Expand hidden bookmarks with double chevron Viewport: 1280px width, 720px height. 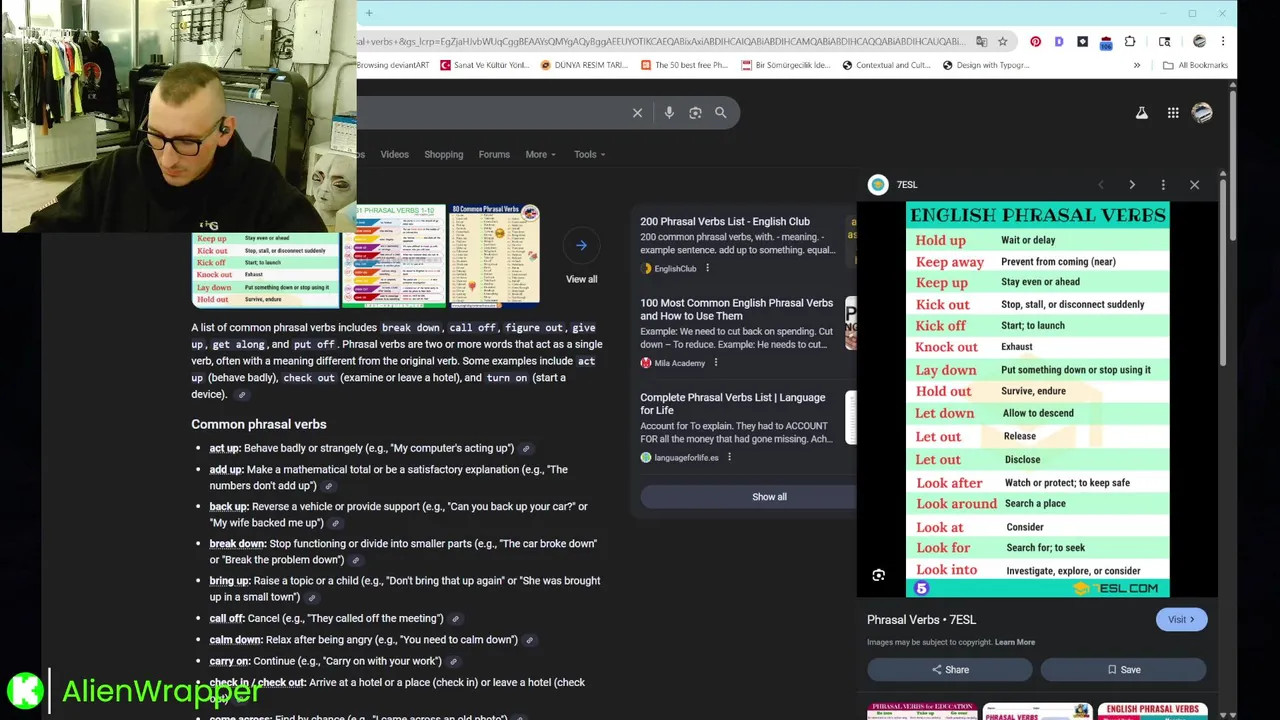click(1136, 65)
